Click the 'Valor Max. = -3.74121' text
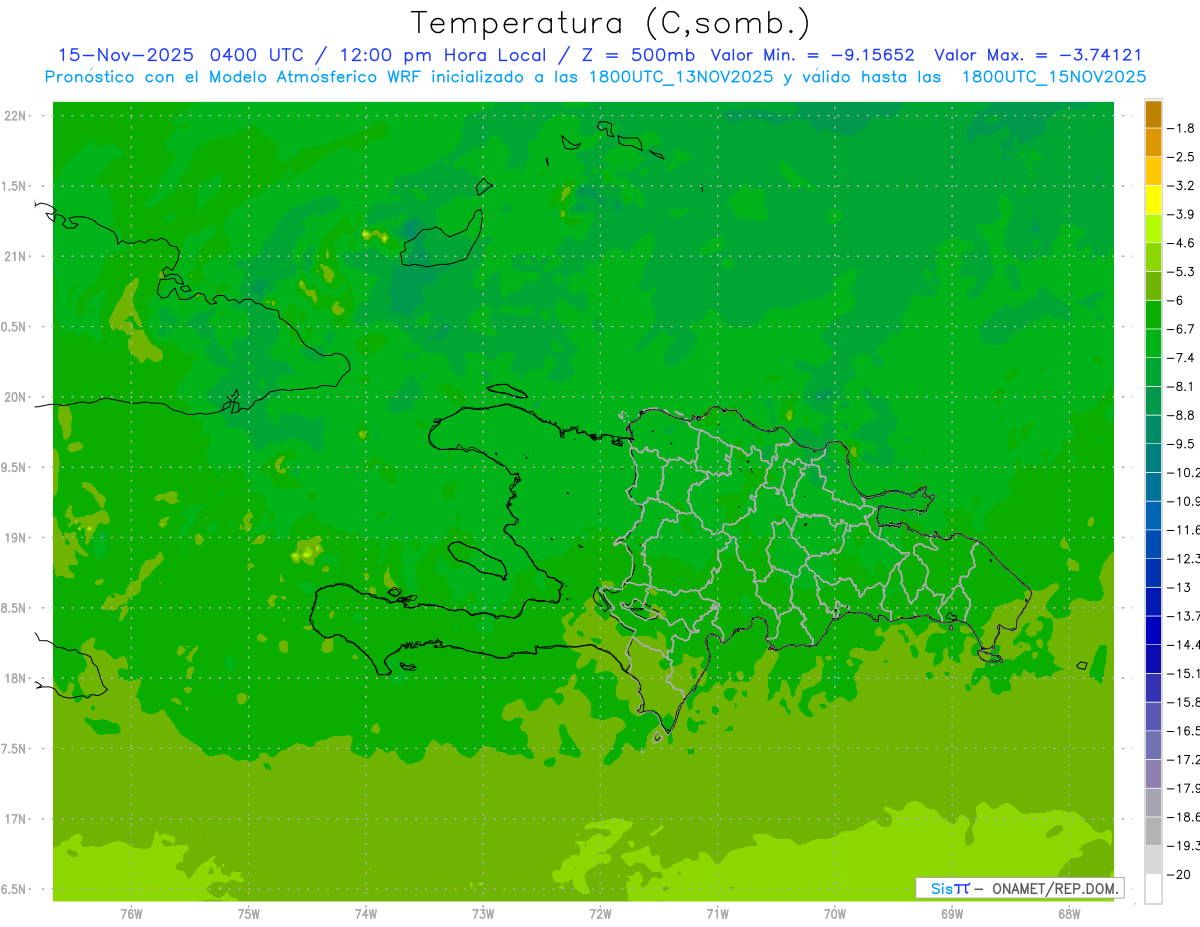The height and width of the screenshot is (927, 1200). (1038, 55)
